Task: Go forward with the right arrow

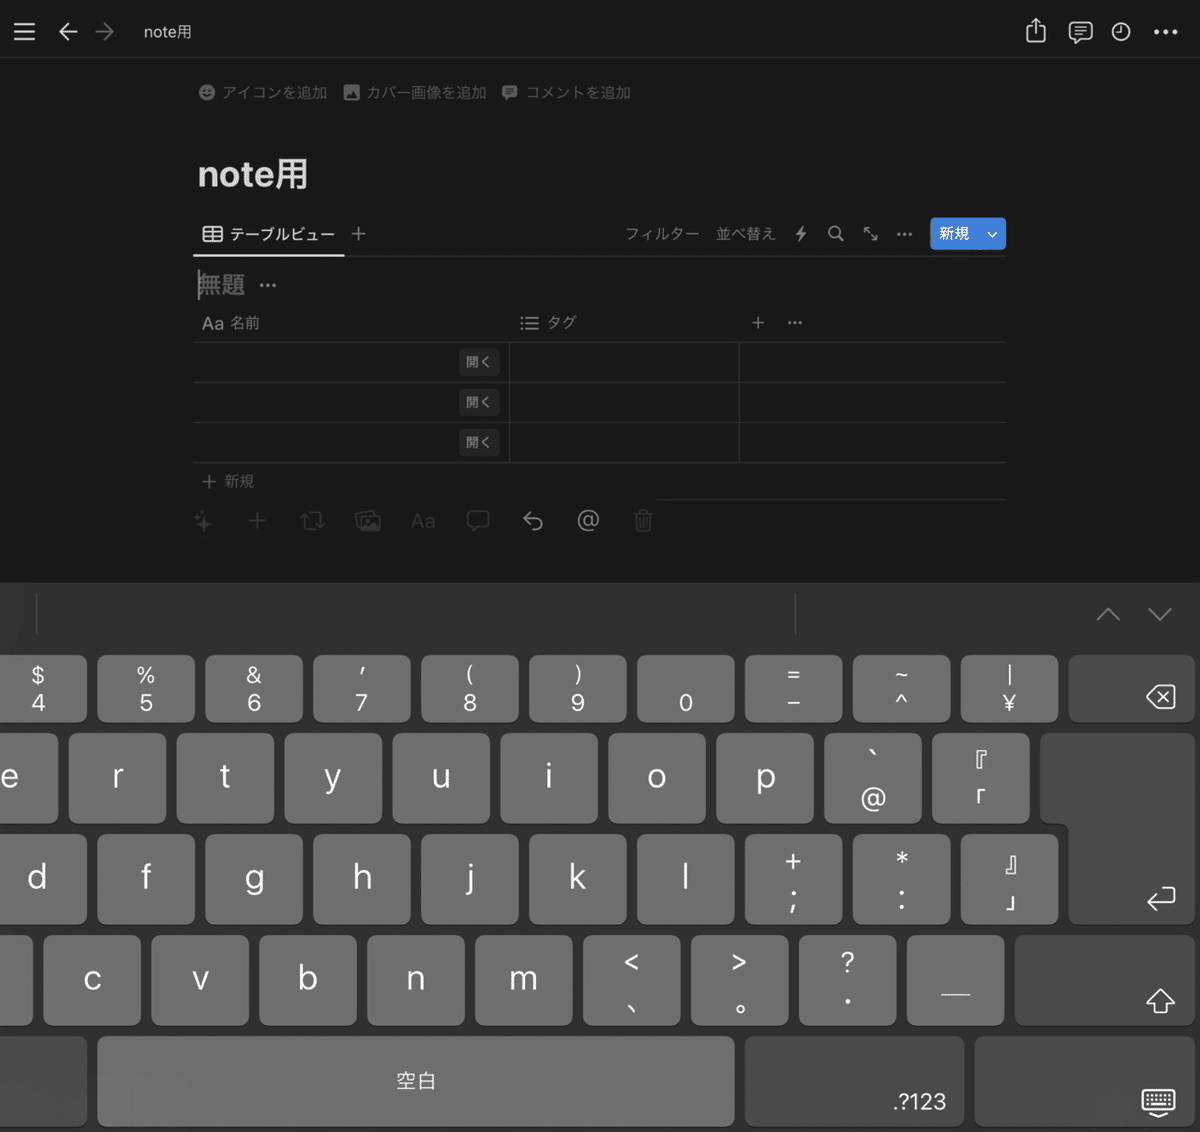Action: point(105,32)
